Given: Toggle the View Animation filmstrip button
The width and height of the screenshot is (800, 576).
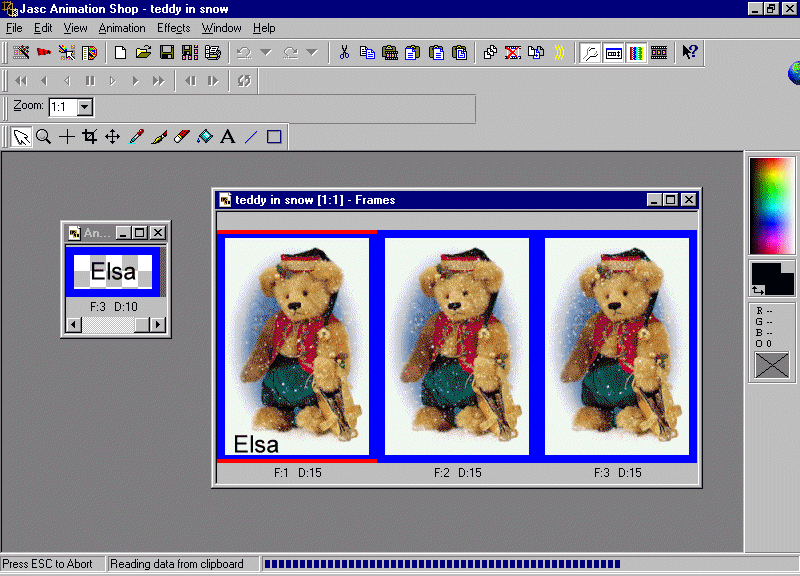Looking at the screenshot, I should 659,52.
